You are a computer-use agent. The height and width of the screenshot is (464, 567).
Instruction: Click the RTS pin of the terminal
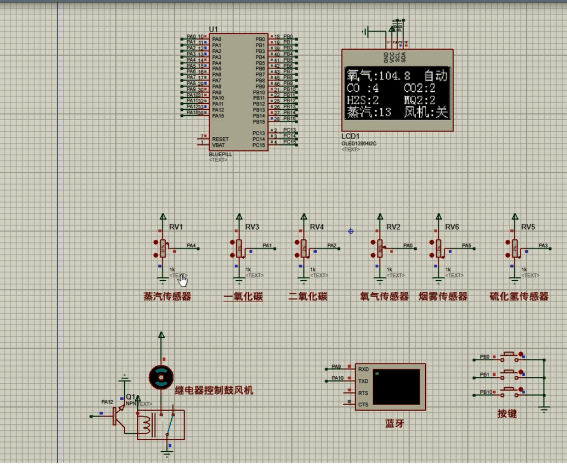coord(363,393)
